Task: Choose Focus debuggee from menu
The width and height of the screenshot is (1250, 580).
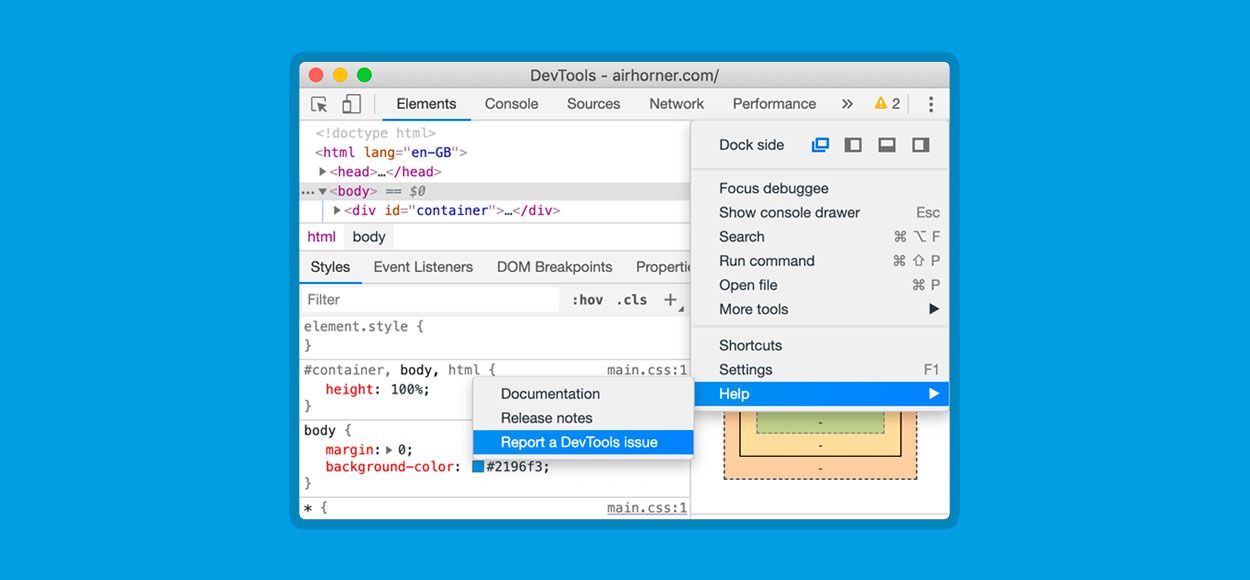Action: 820,188
